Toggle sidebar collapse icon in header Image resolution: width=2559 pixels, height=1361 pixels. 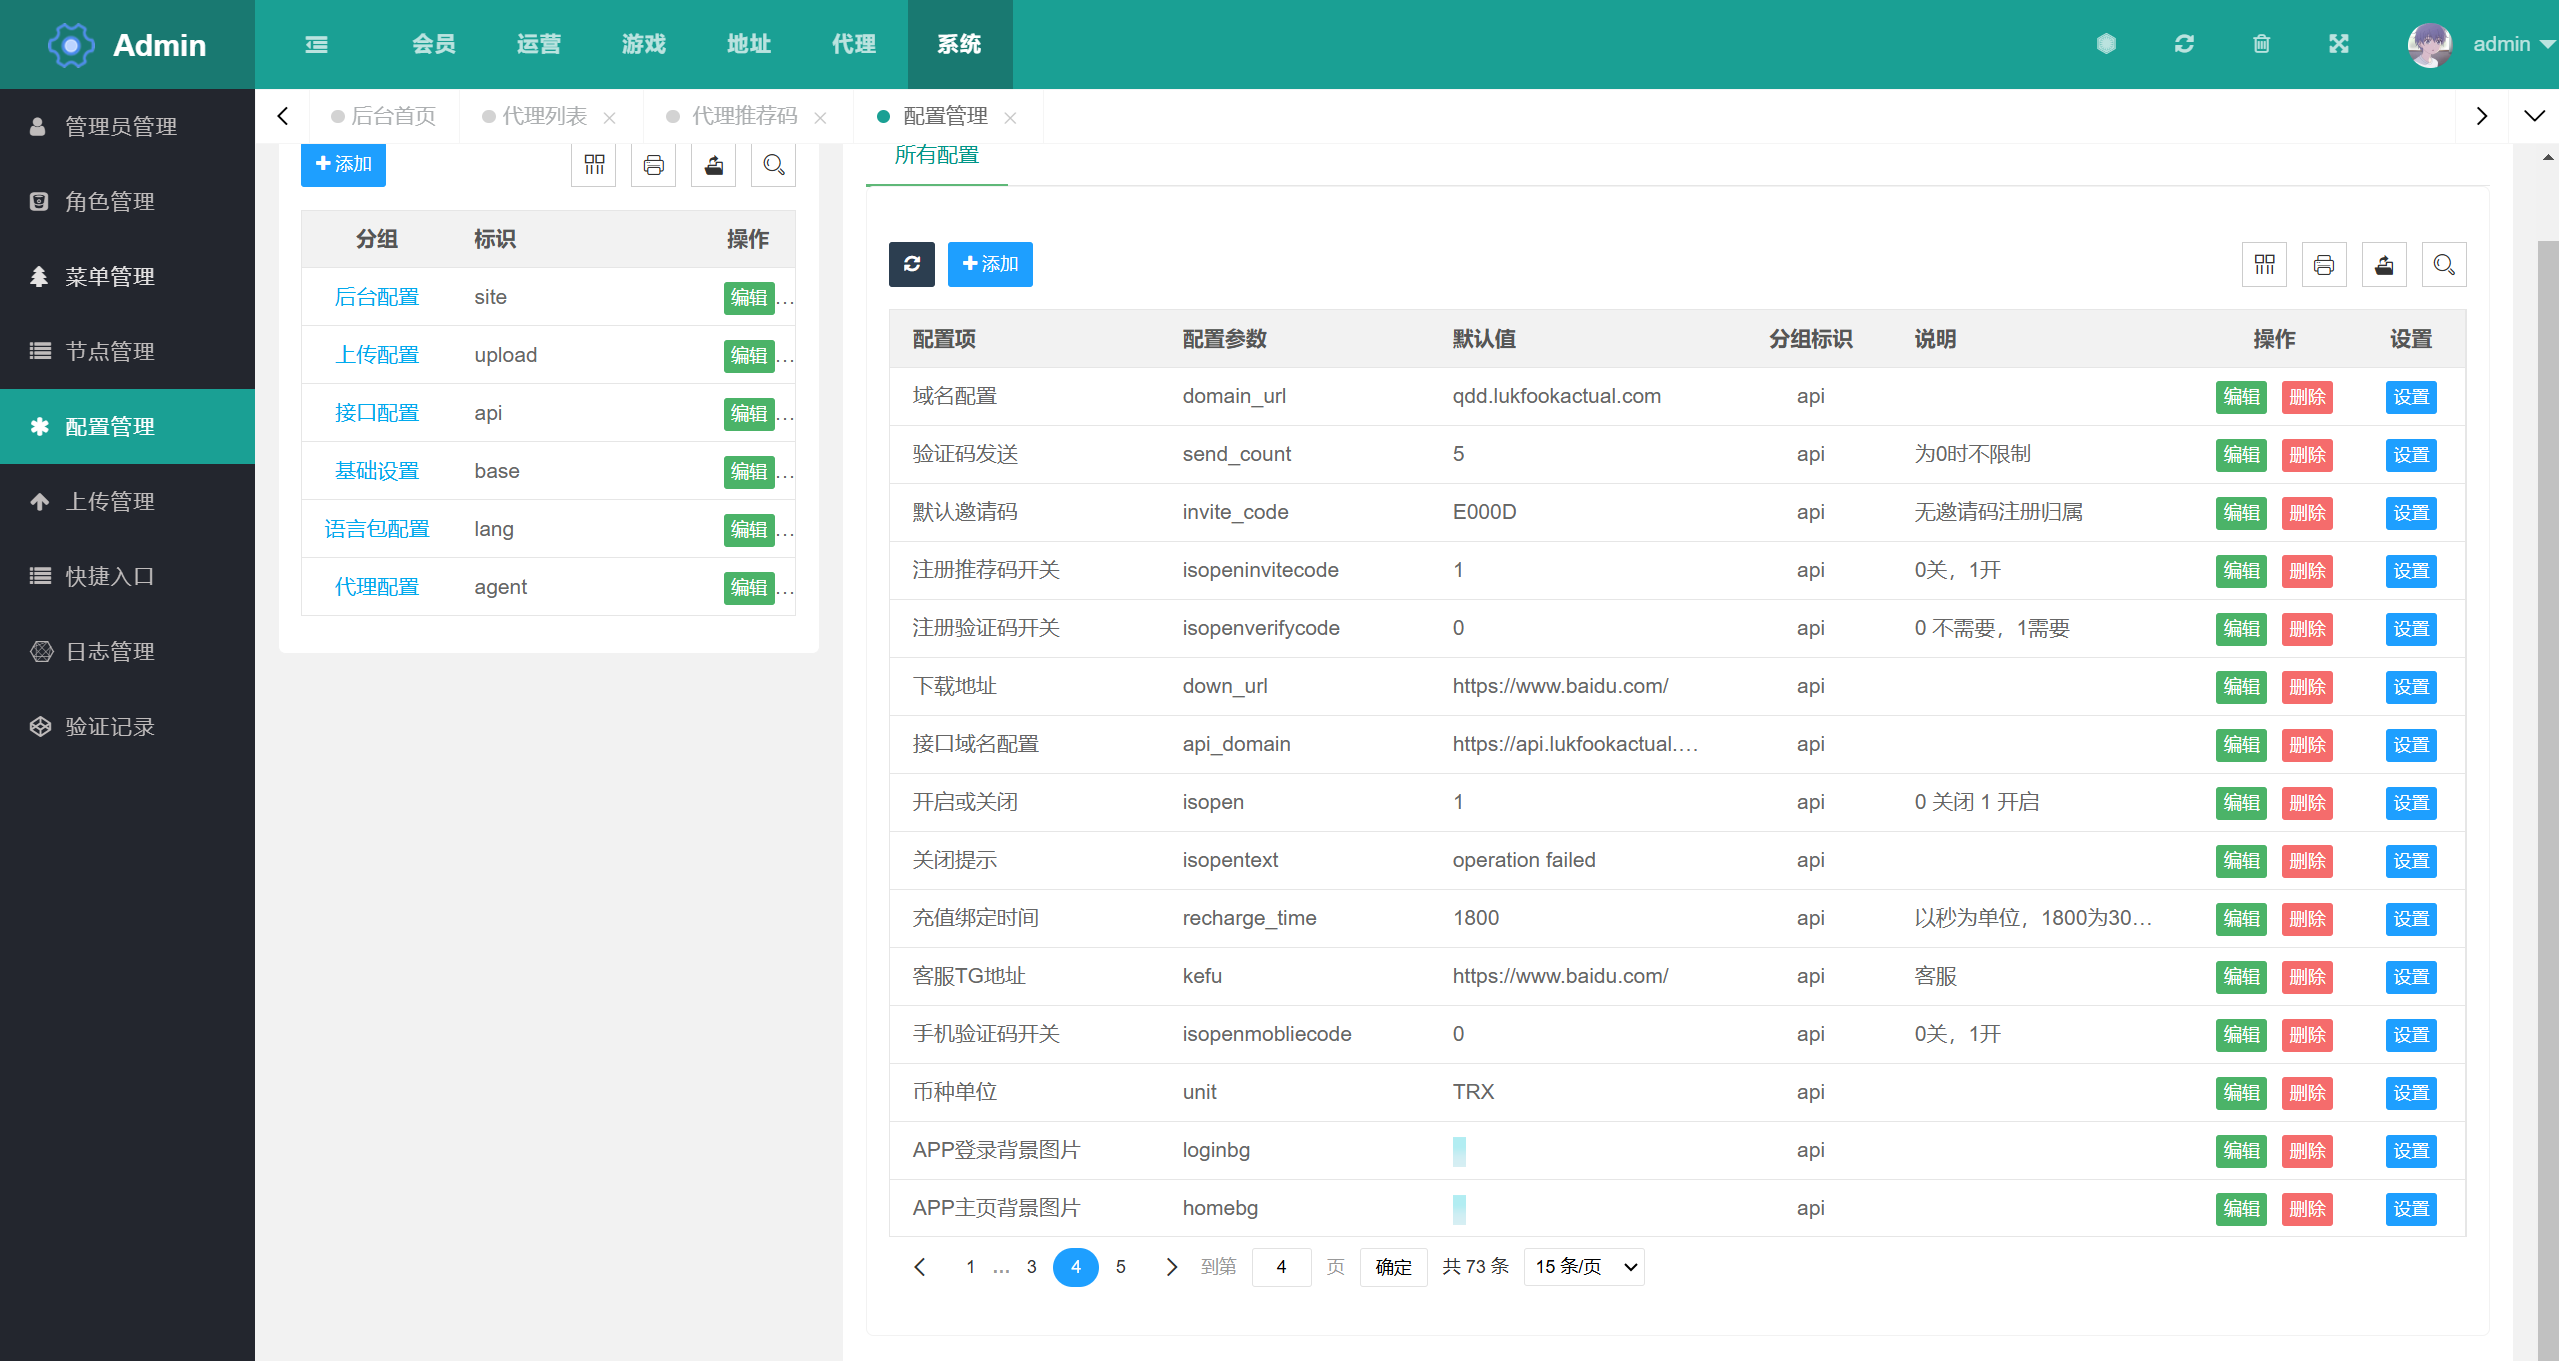click(x=316, y=44)
